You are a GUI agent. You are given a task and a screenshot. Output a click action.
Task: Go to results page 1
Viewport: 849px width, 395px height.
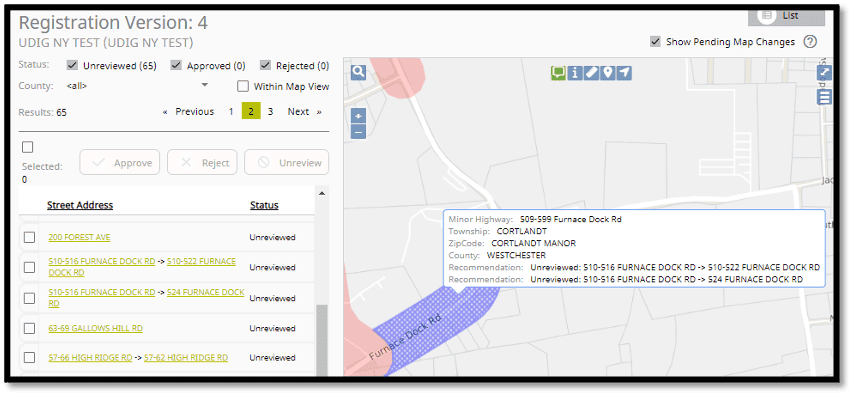point(231,111)
